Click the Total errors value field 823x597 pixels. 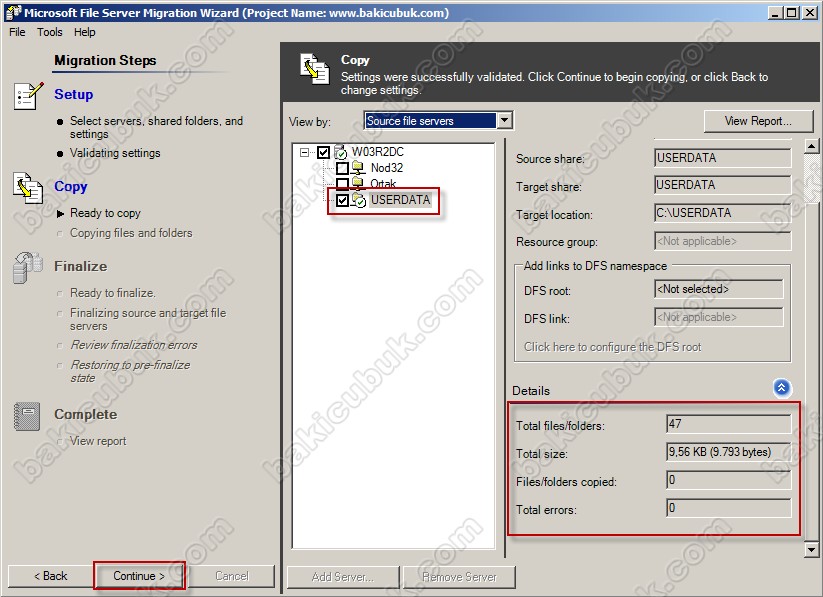[x=729, y=508]
